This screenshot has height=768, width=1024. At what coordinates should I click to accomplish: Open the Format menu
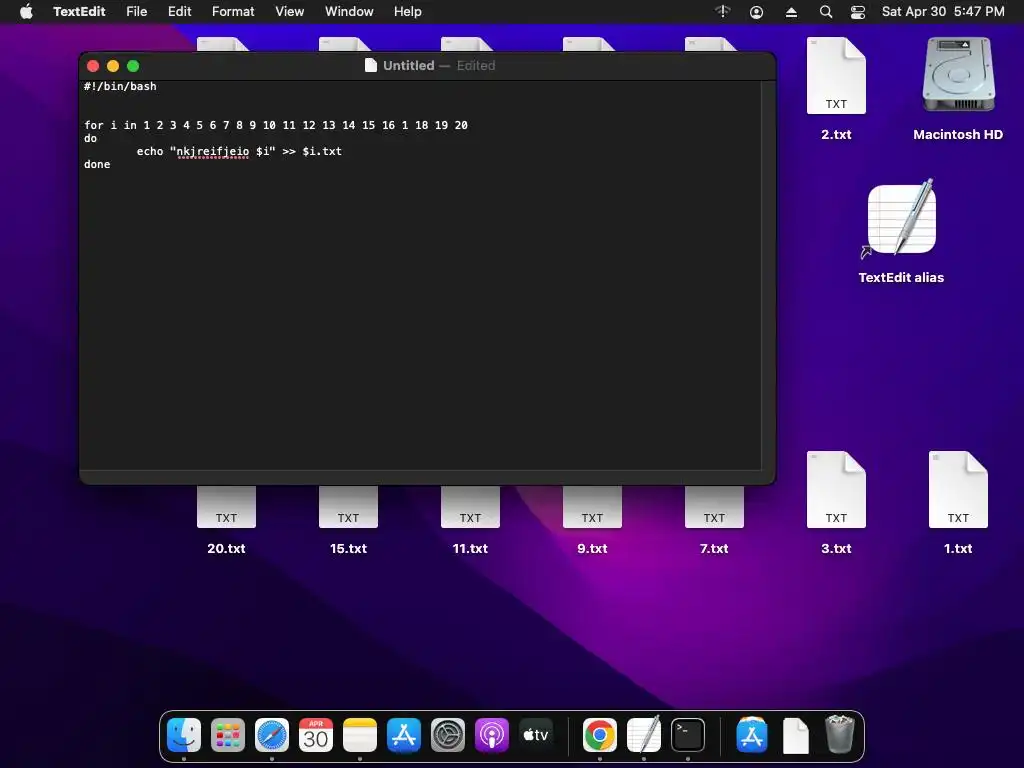coord(233,12)
